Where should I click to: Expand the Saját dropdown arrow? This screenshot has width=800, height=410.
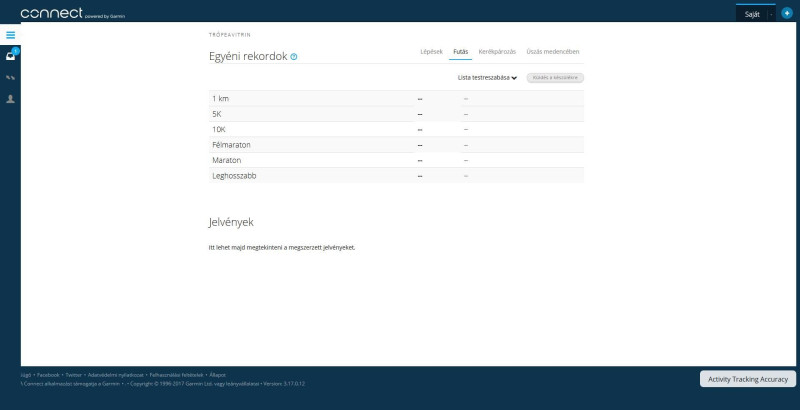[x=770, y=14]
